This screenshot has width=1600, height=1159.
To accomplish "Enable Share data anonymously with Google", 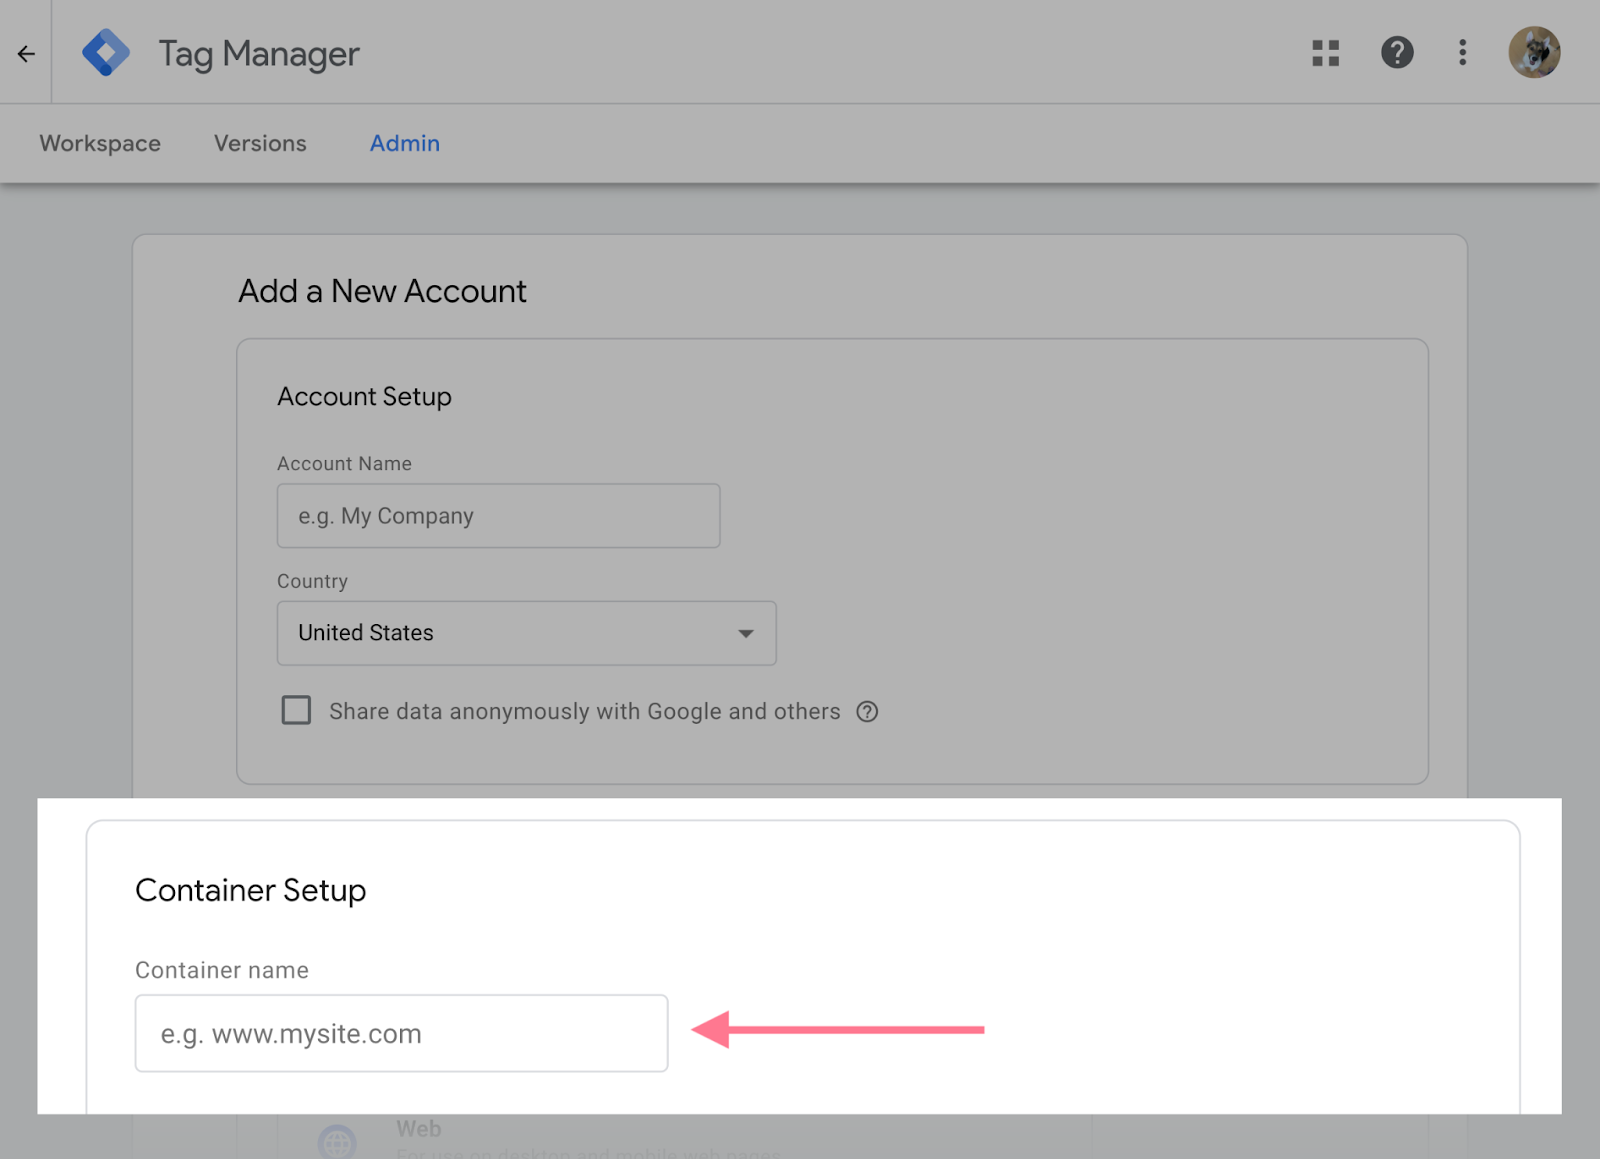I will point(296,710).
